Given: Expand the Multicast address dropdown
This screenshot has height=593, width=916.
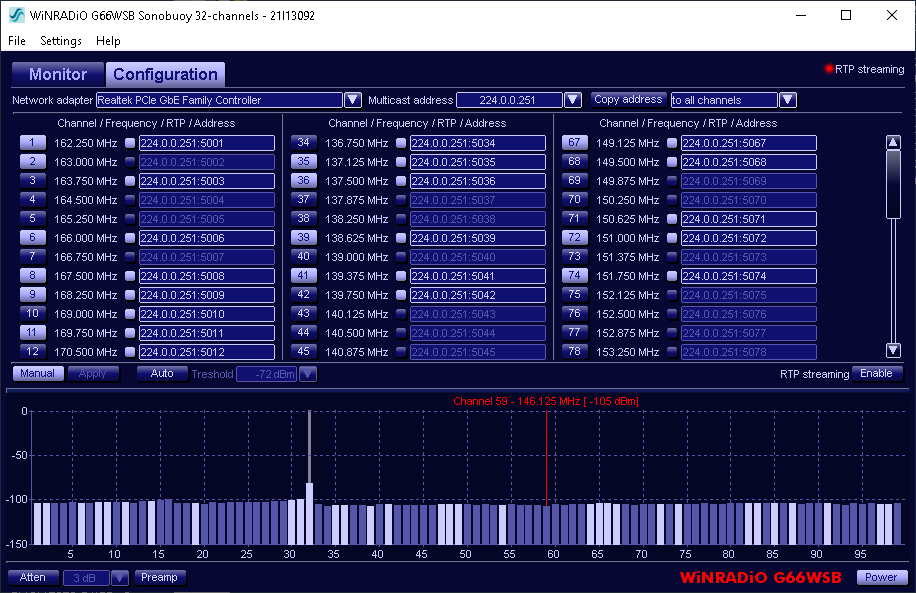Looking at the screenshot, I should click(x=572, y=100).
